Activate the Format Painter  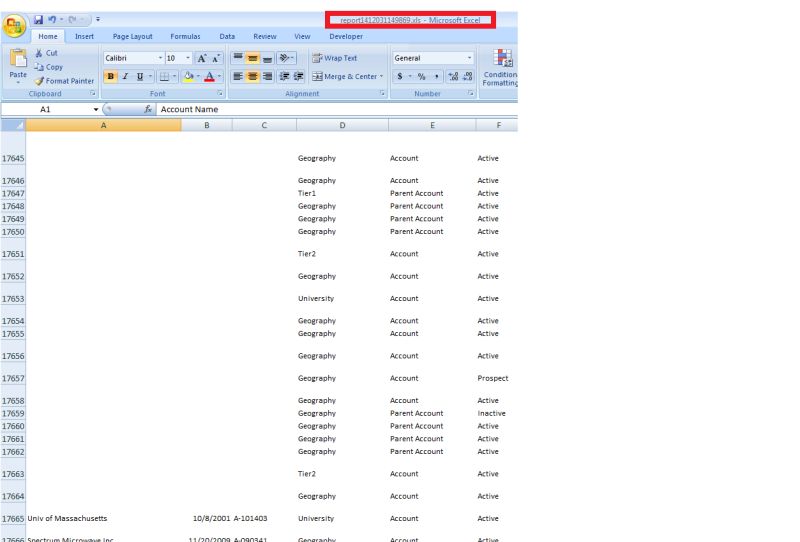click(x=64, y=81)
